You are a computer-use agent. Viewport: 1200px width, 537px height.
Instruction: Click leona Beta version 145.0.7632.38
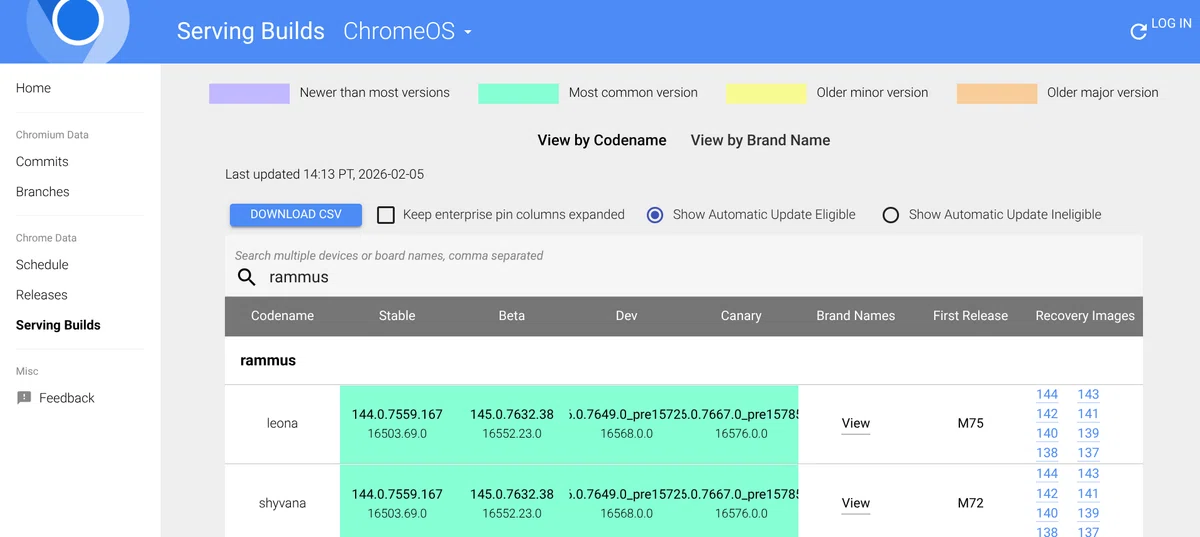[x=512, y=414]
